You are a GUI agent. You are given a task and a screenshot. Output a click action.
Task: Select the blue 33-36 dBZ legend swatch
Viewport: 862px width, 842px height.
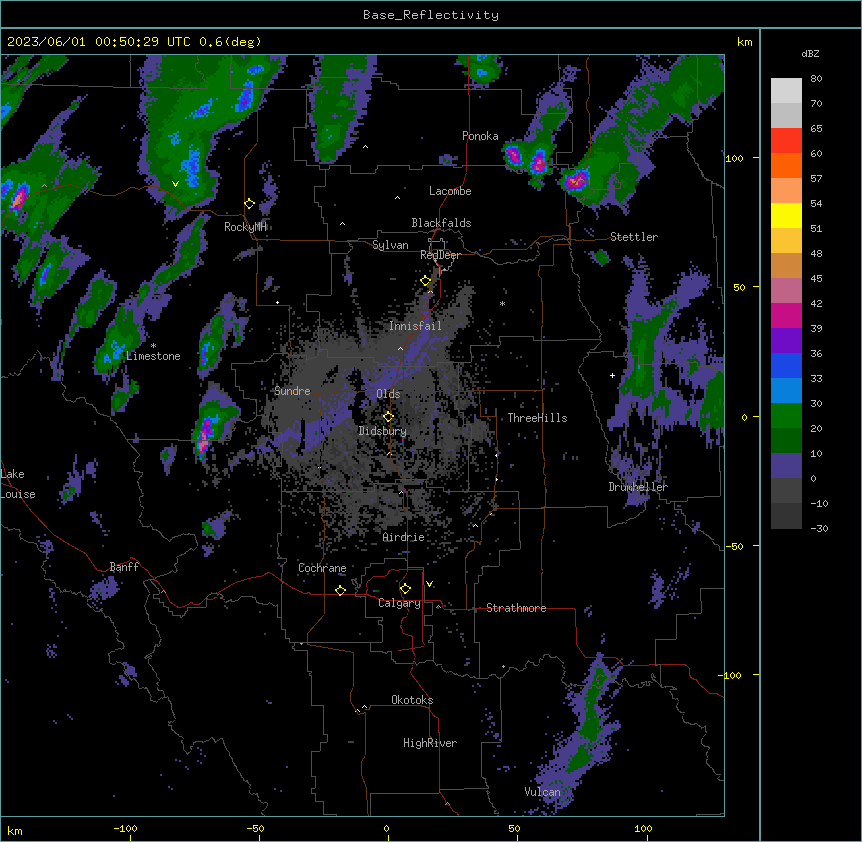[786, 365]
